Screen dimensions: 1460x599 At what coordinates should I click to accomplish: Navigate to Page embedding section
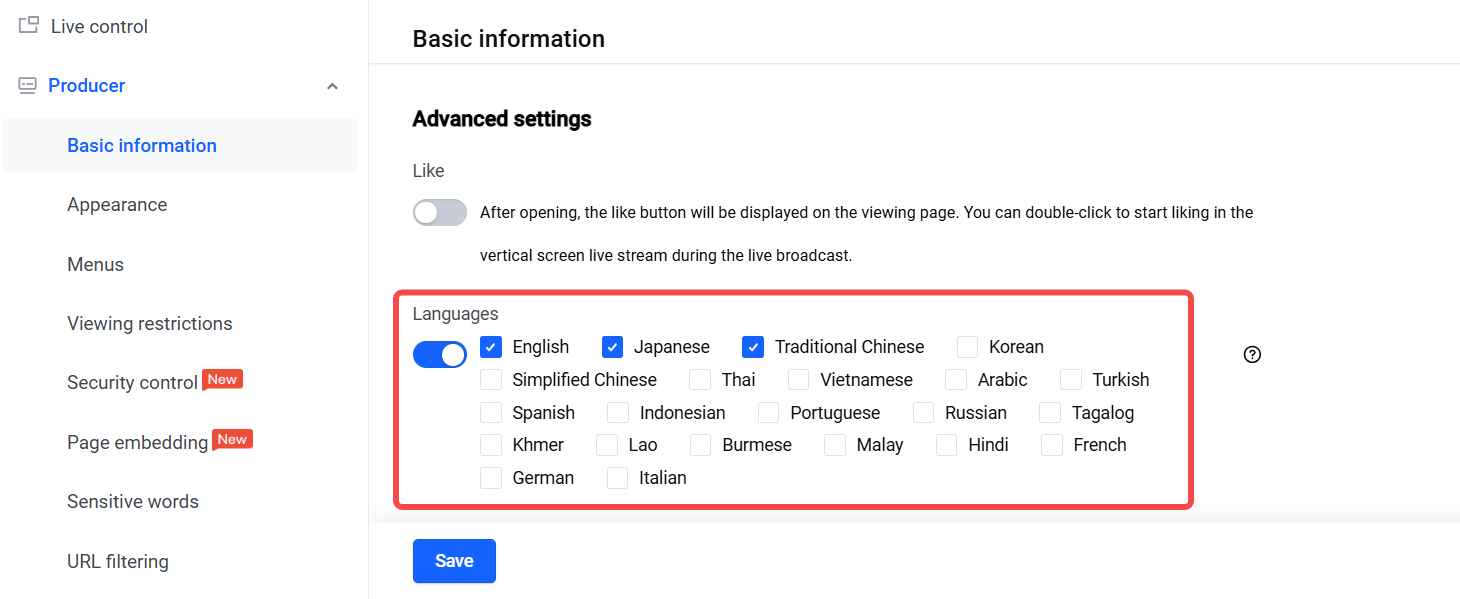pos(137,443)
